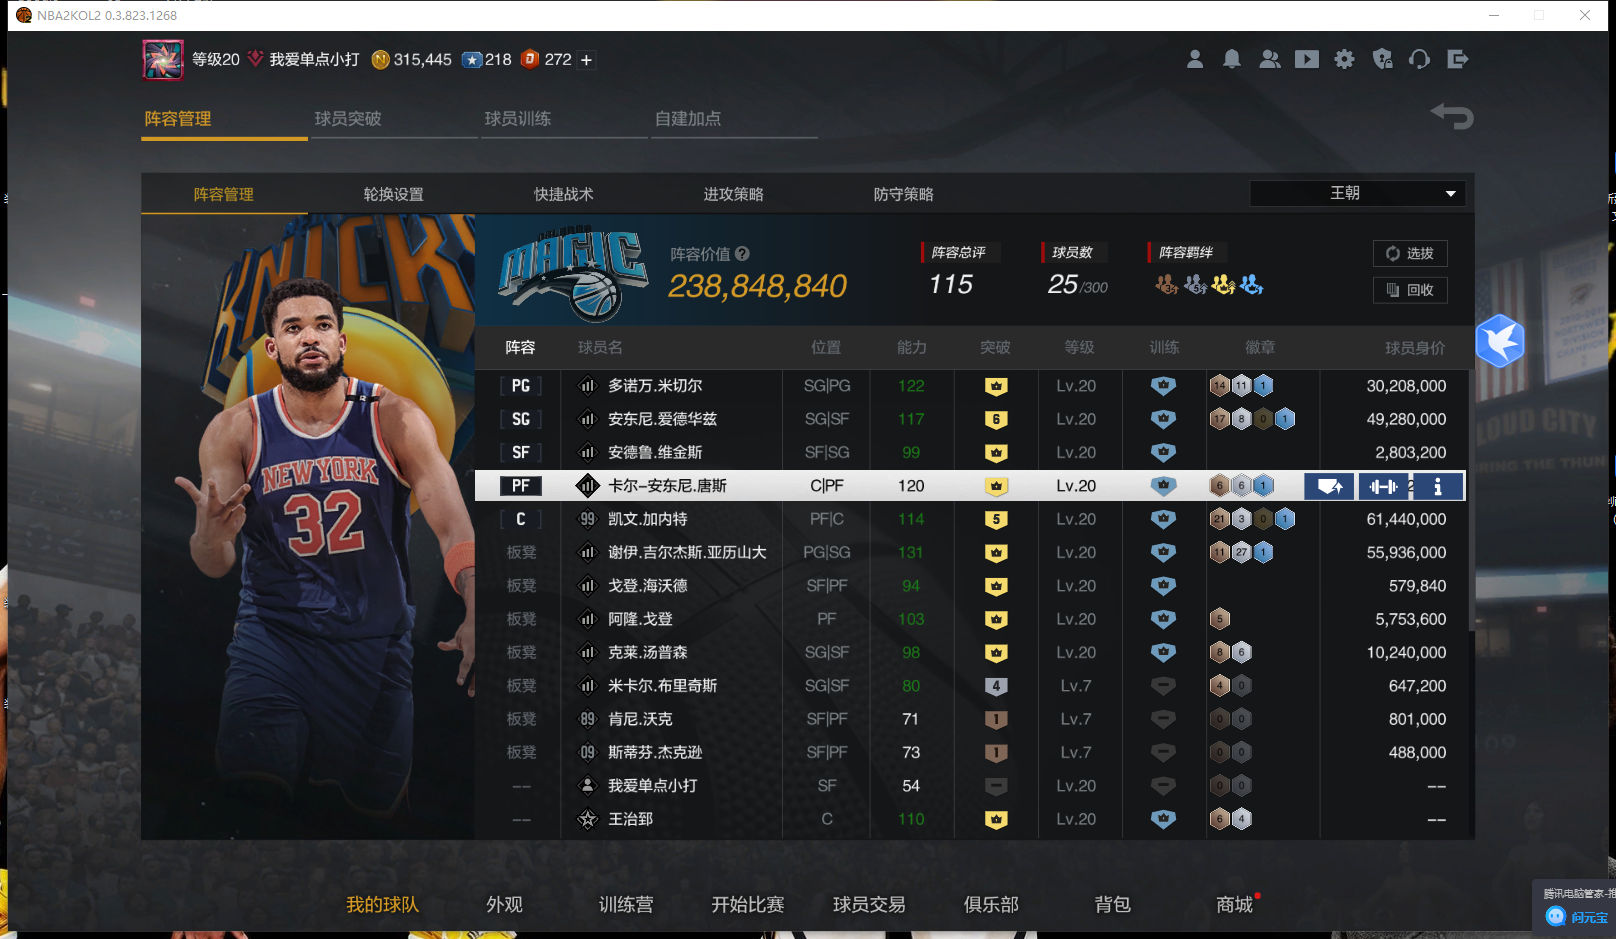Open the 进攻策略 sub-tab

pos(733,194)
